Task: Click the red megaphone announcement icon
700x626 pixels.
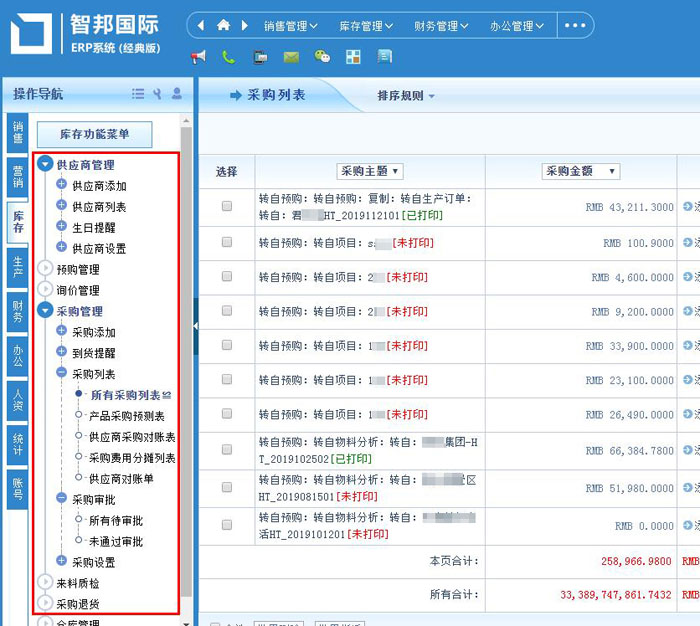Action: click(198, 57)
